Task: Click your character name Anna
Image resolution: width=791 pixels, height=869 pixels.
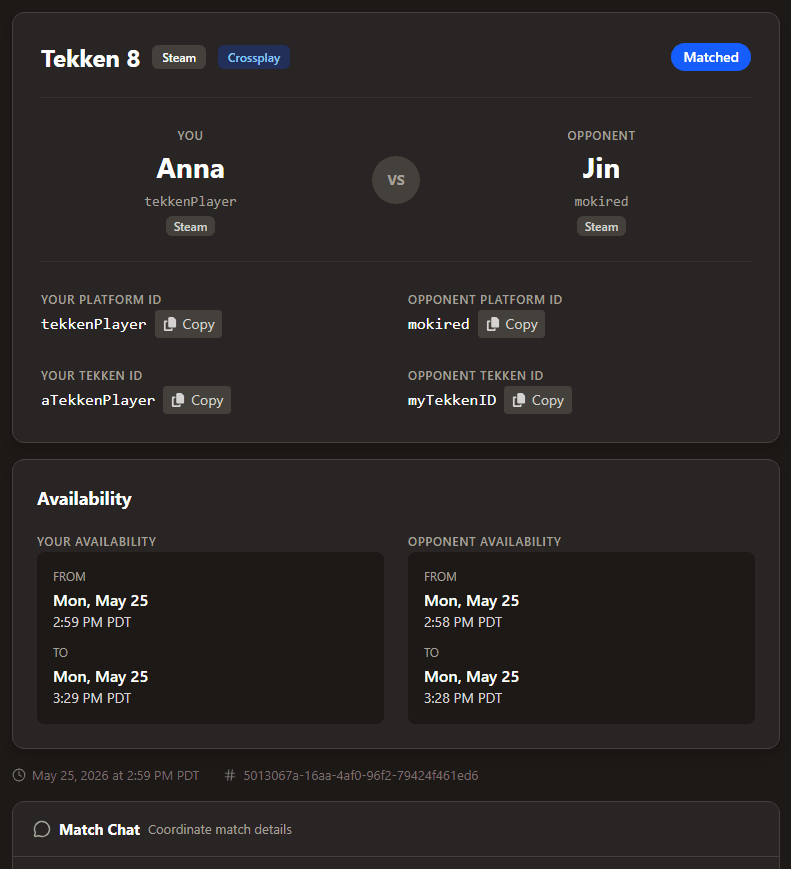Action: [190, 168]
